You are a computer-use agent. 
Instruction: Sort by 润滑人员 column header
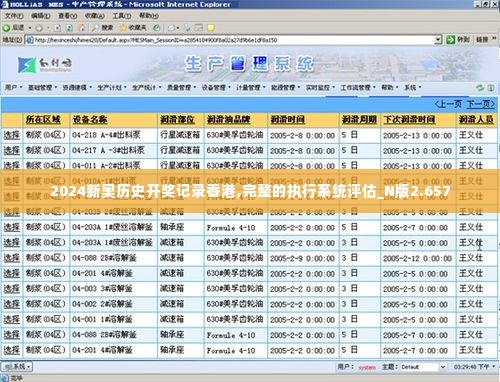(476, 119)
